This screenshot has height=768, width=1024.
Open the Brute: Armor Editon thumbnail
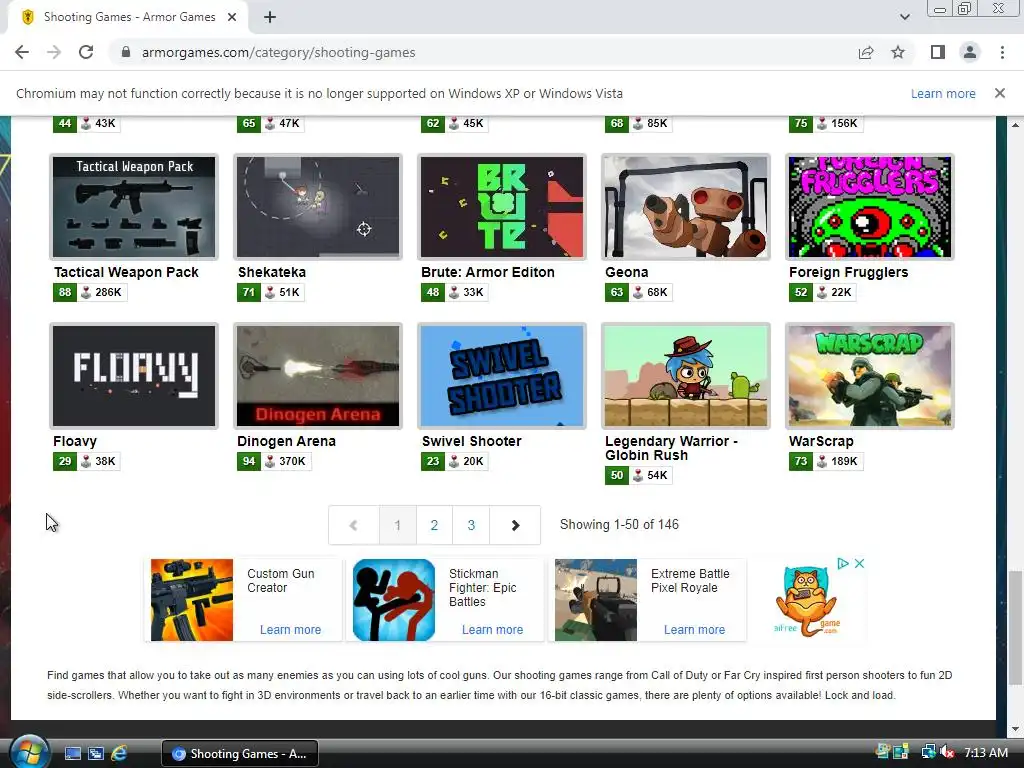click(x=502, y=207)
